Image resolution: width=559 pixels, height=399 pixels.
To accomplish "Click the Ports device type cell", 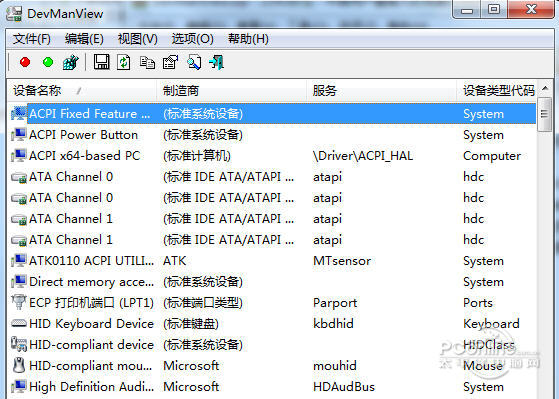I will tap(478, 303).
